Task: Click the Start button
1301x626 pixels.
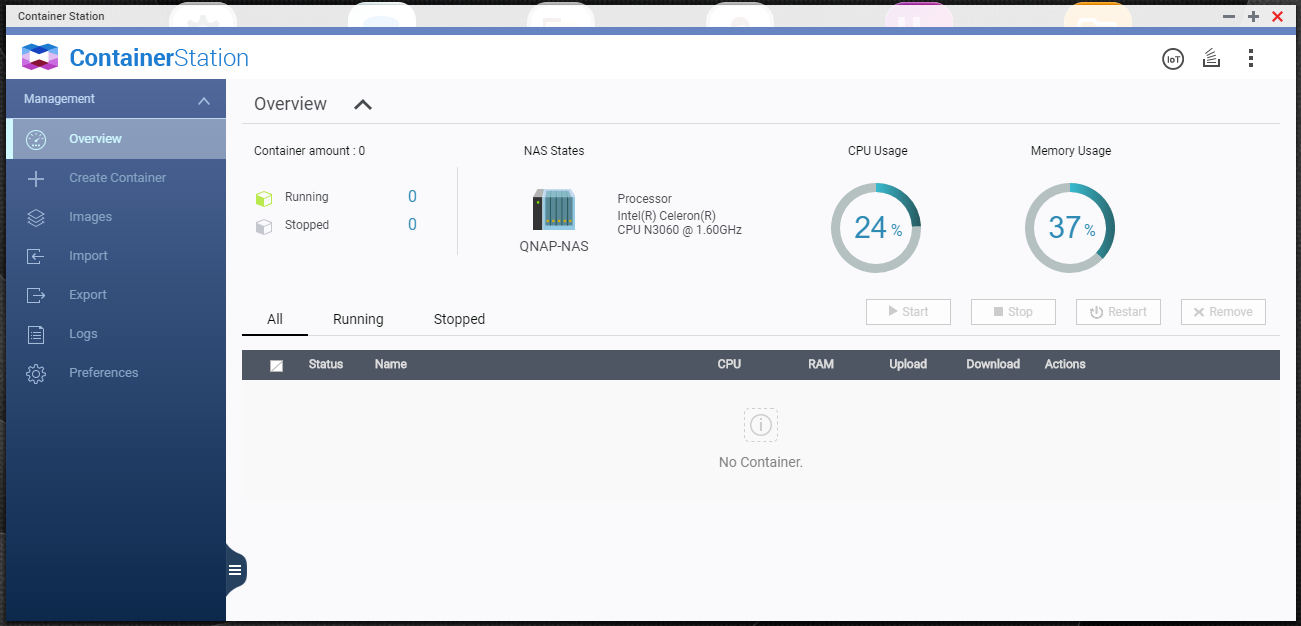Action: (908, 312)
